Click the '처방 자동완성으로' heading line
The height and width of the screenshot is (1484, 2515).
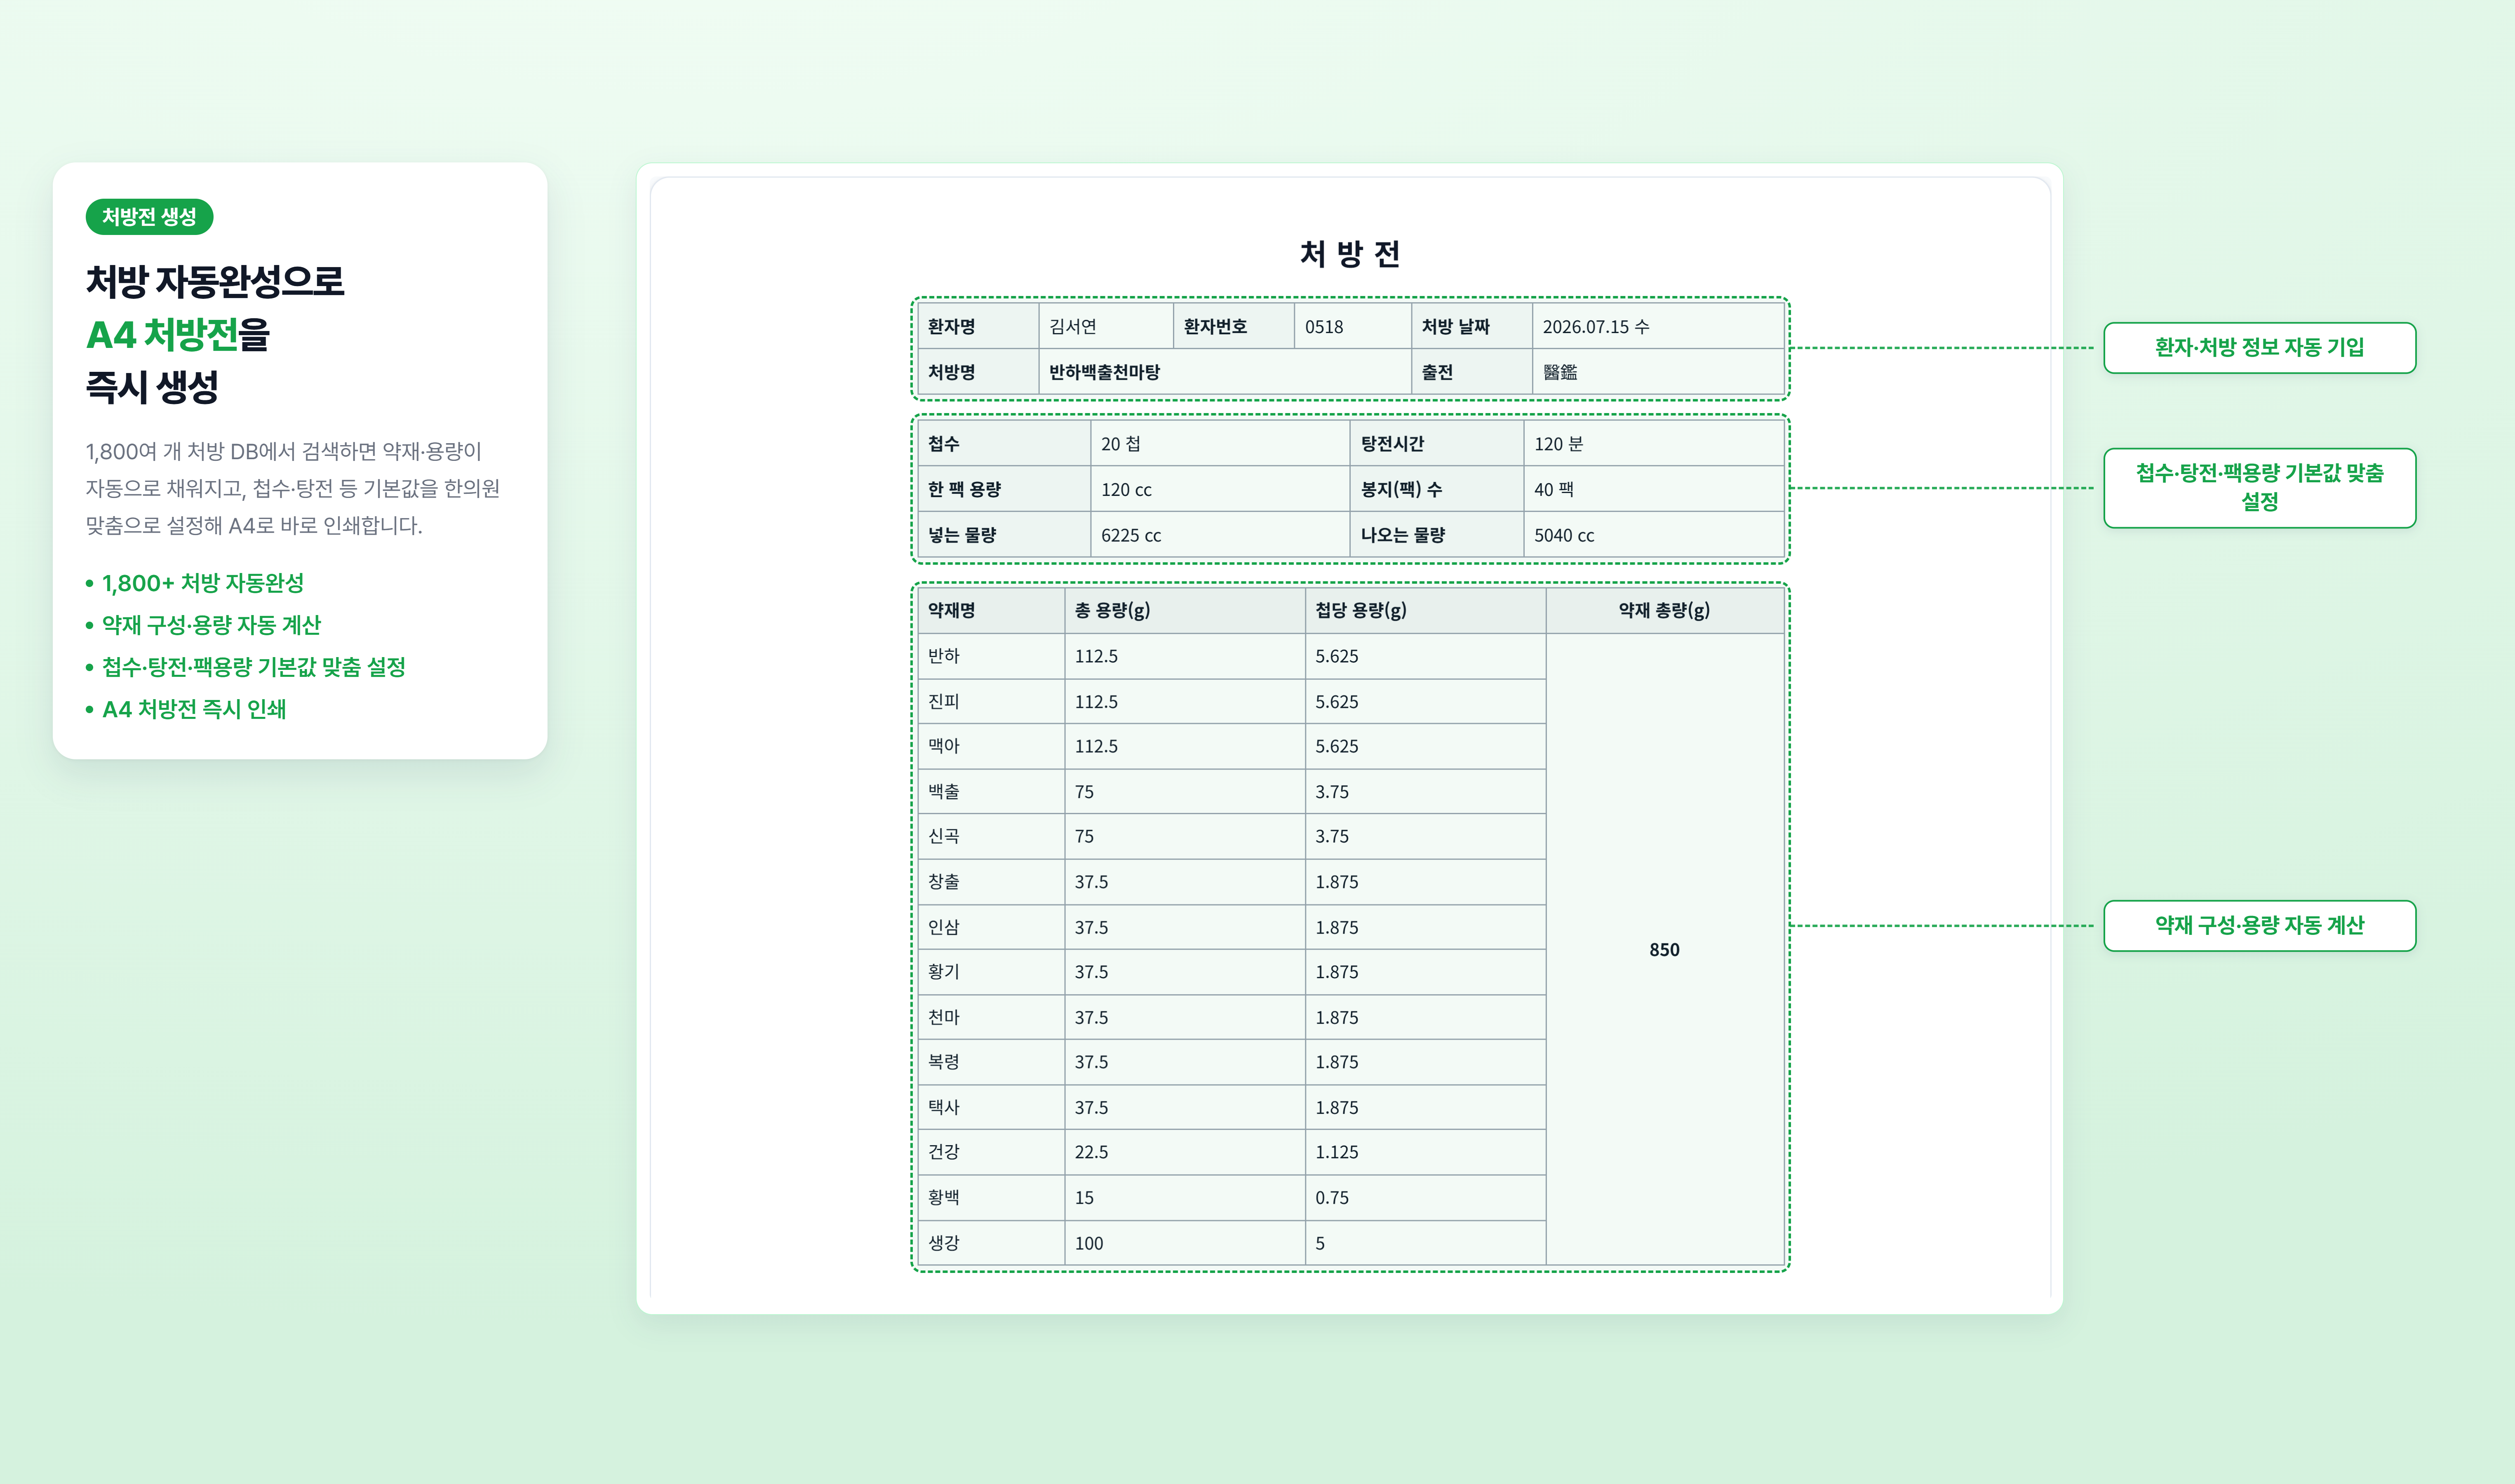click(215, 282)
